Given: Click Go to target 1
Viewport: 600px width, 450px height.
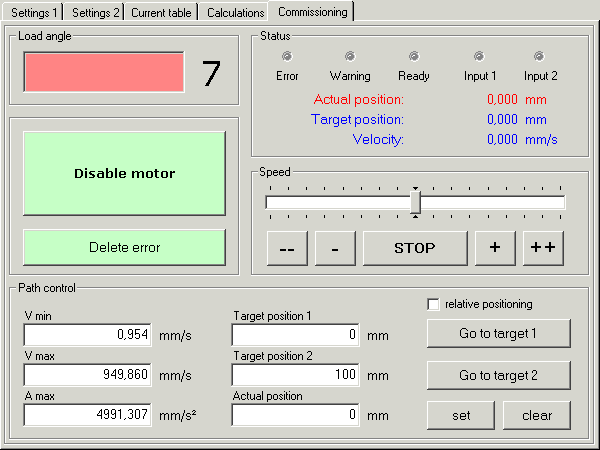Looking at the screenshot, I should coord(498,333).
